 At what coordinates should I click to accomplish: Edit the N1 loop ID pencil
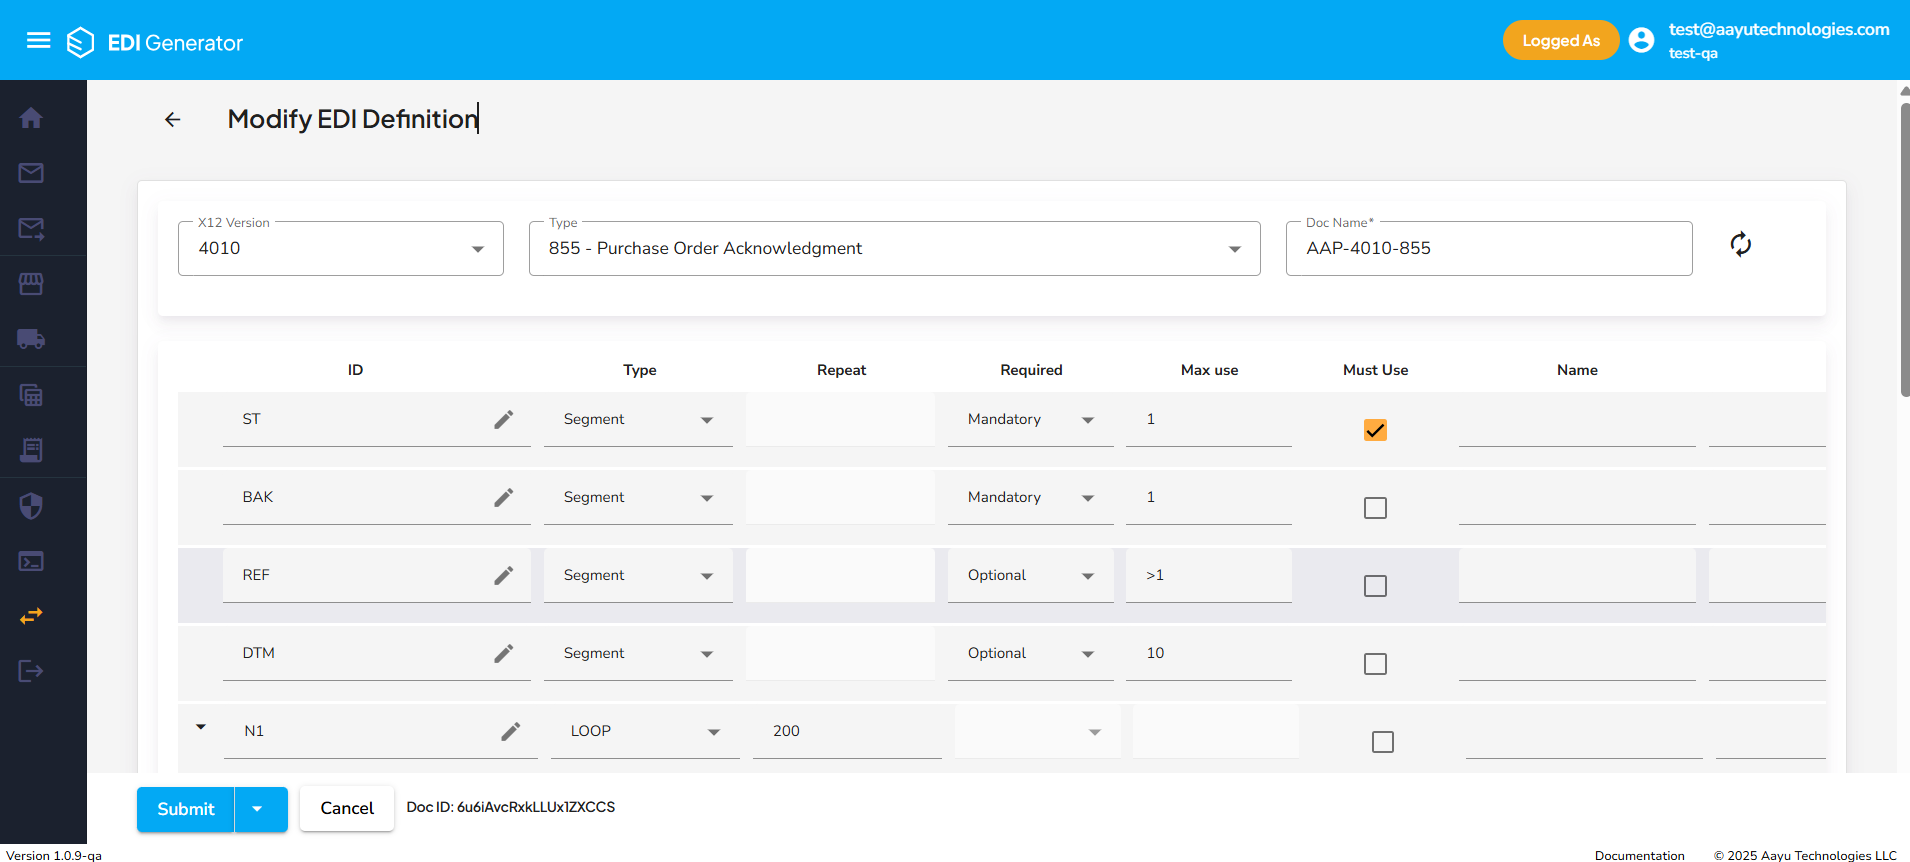(x=511, y=731)
